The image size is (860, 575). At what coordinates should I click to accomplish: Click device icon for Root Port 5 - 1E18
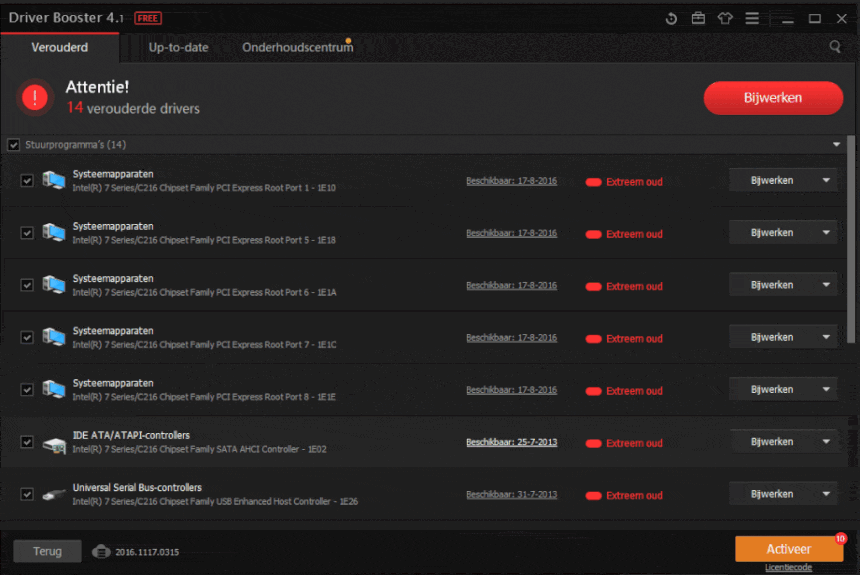pyautogui.click(x=54, y=233)
